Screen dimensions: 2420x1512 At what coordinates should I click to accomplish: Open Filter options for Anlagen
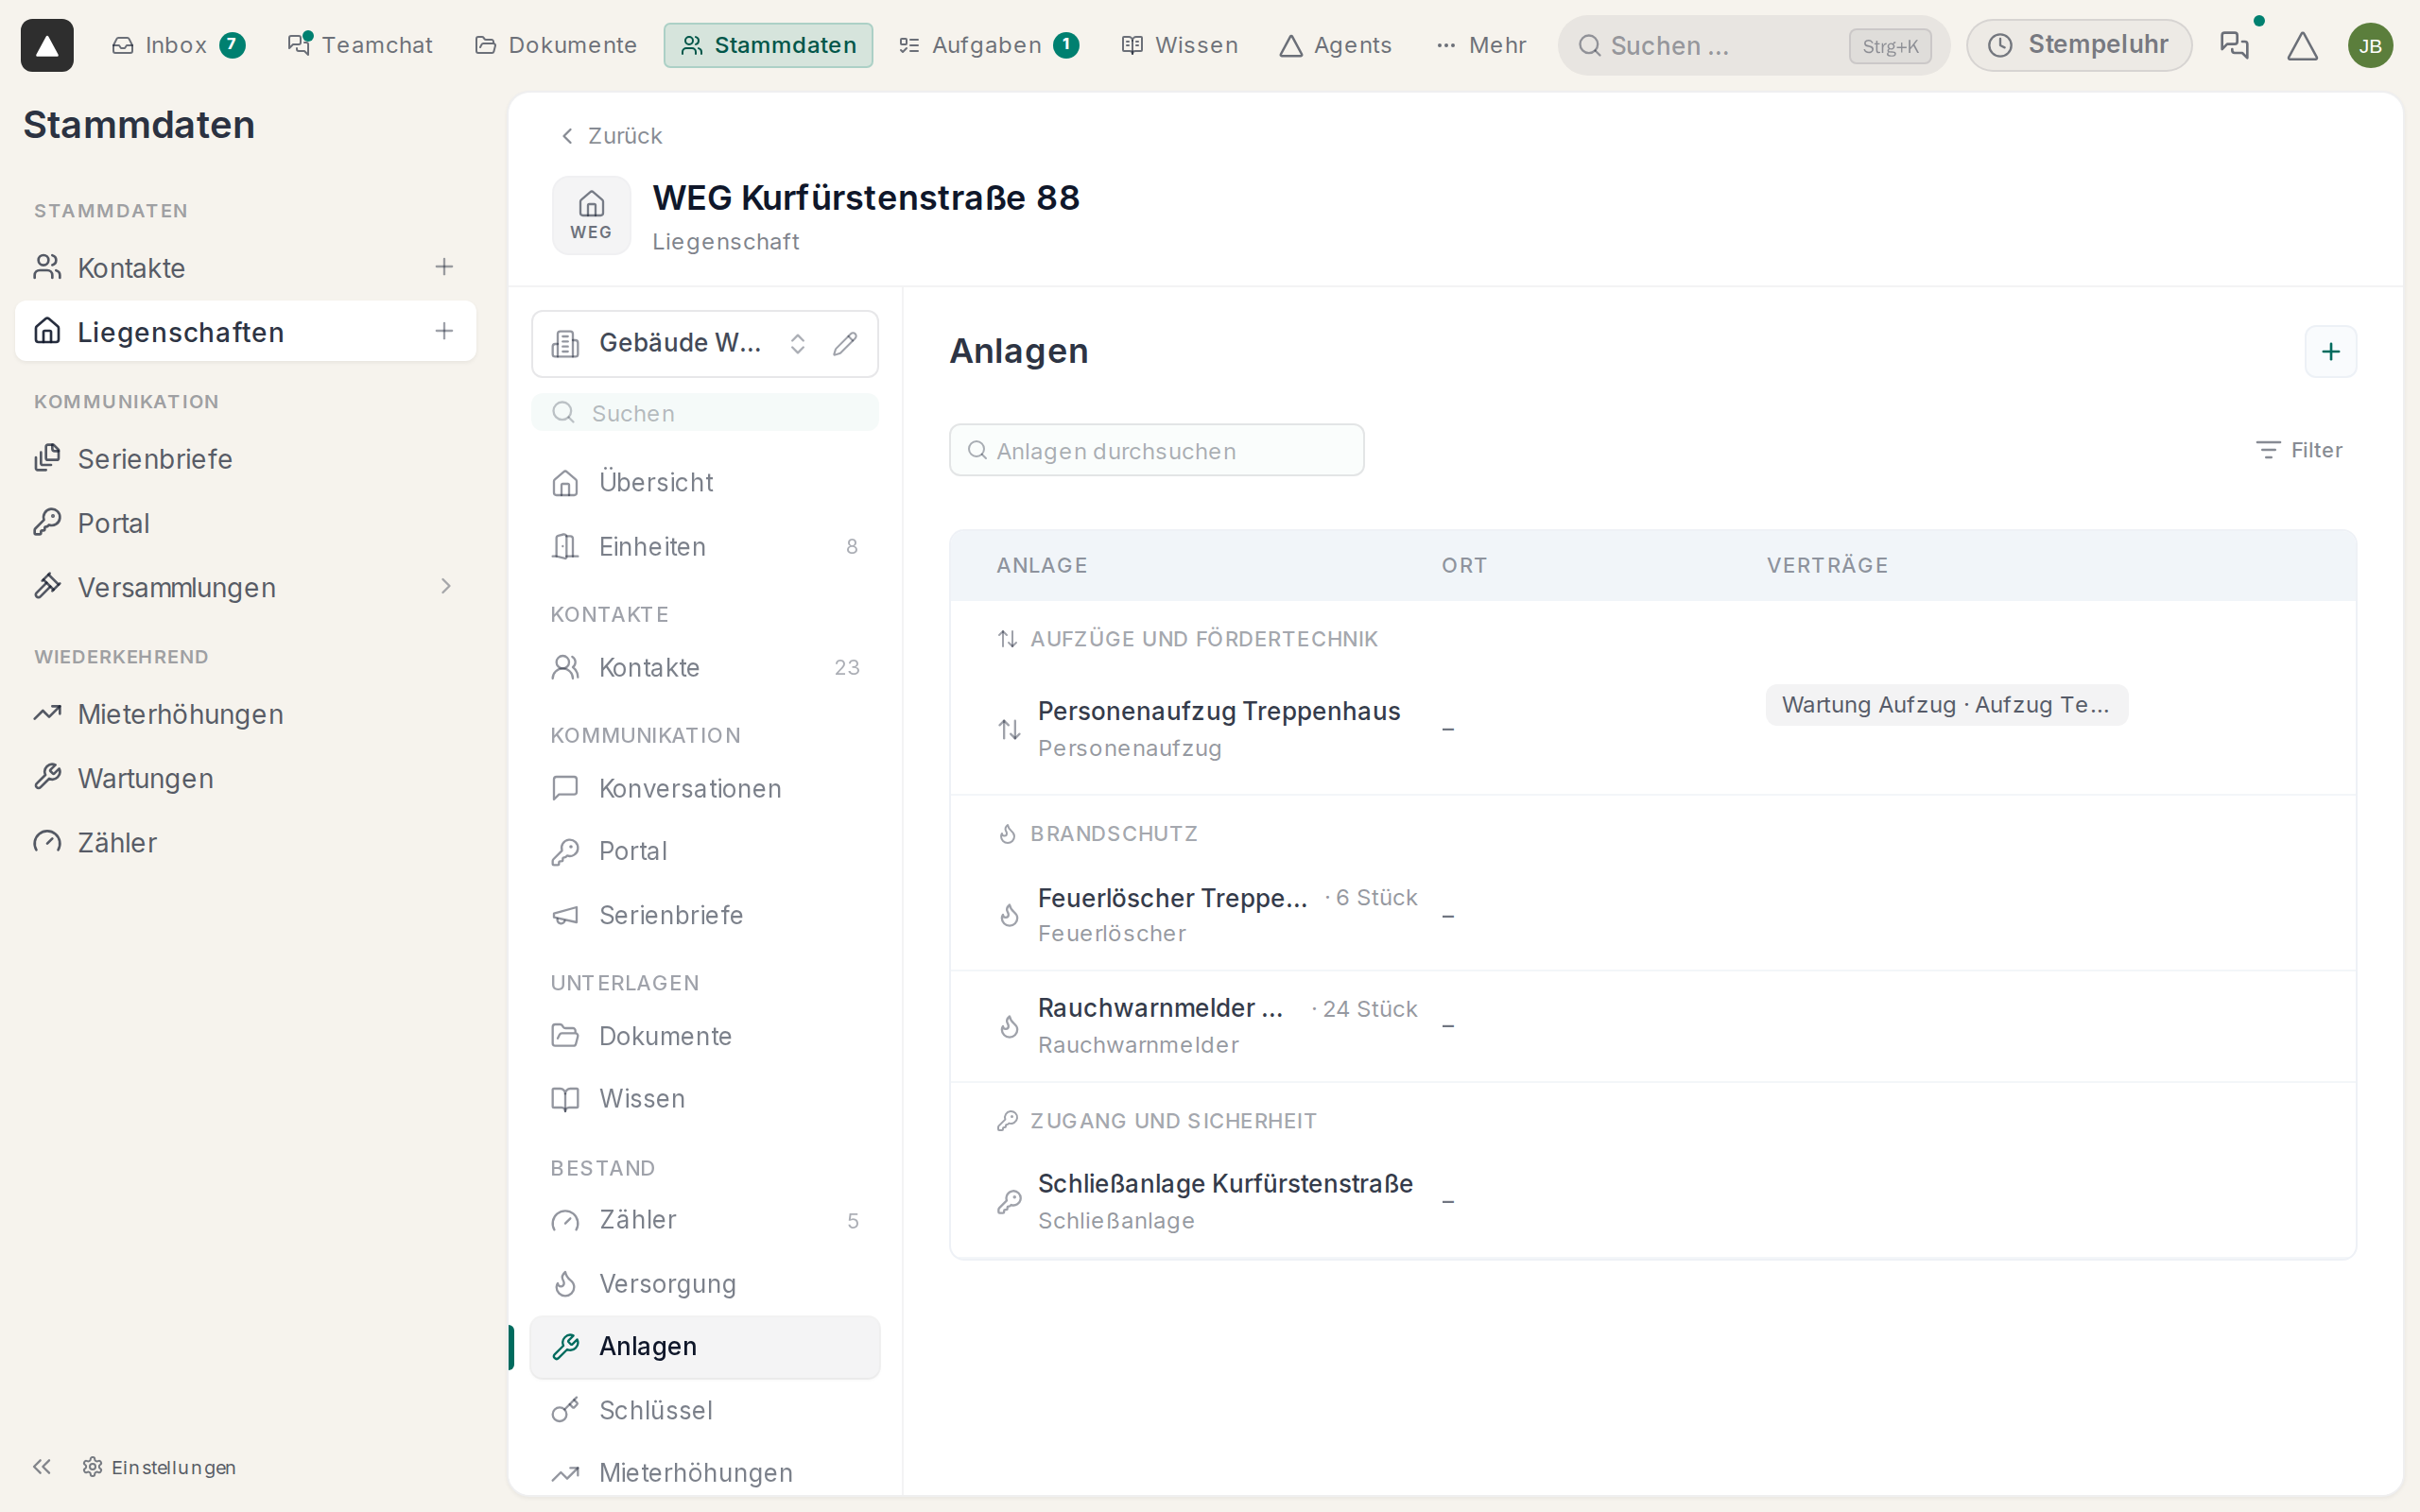tap(2299, 450)
